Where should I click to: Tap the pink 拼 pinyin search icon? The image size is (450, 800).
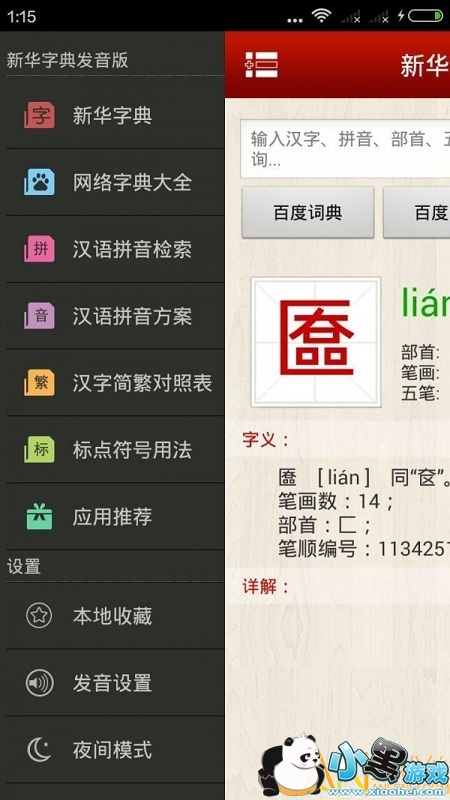click(39, 249)
